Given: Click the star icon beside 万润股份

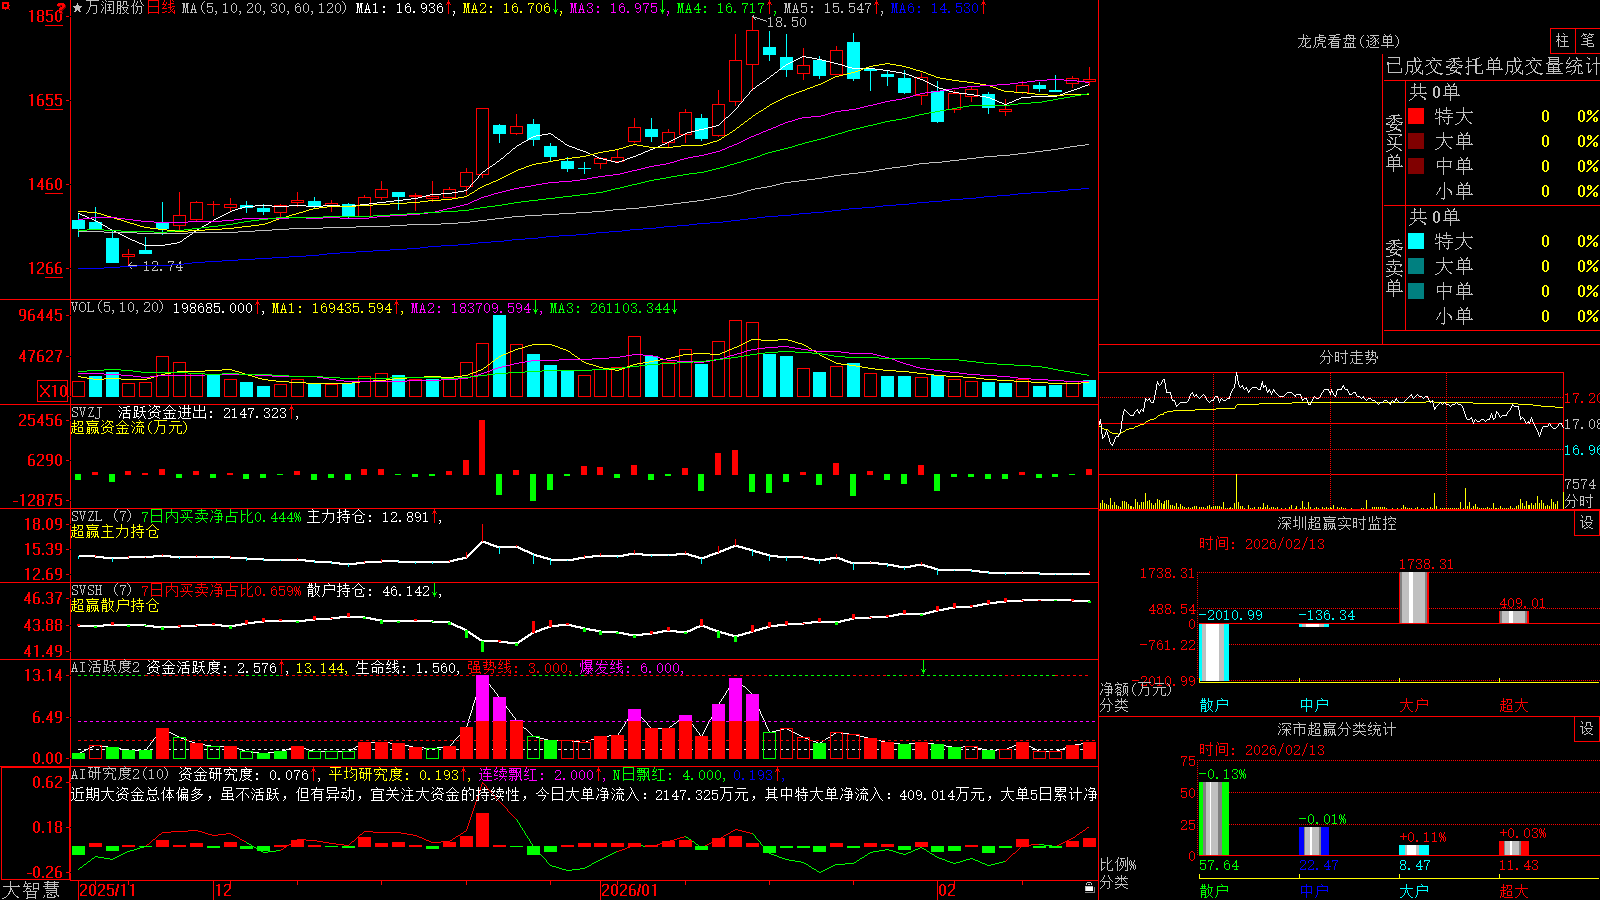Looking at the screenshot, I should (78, 8).
